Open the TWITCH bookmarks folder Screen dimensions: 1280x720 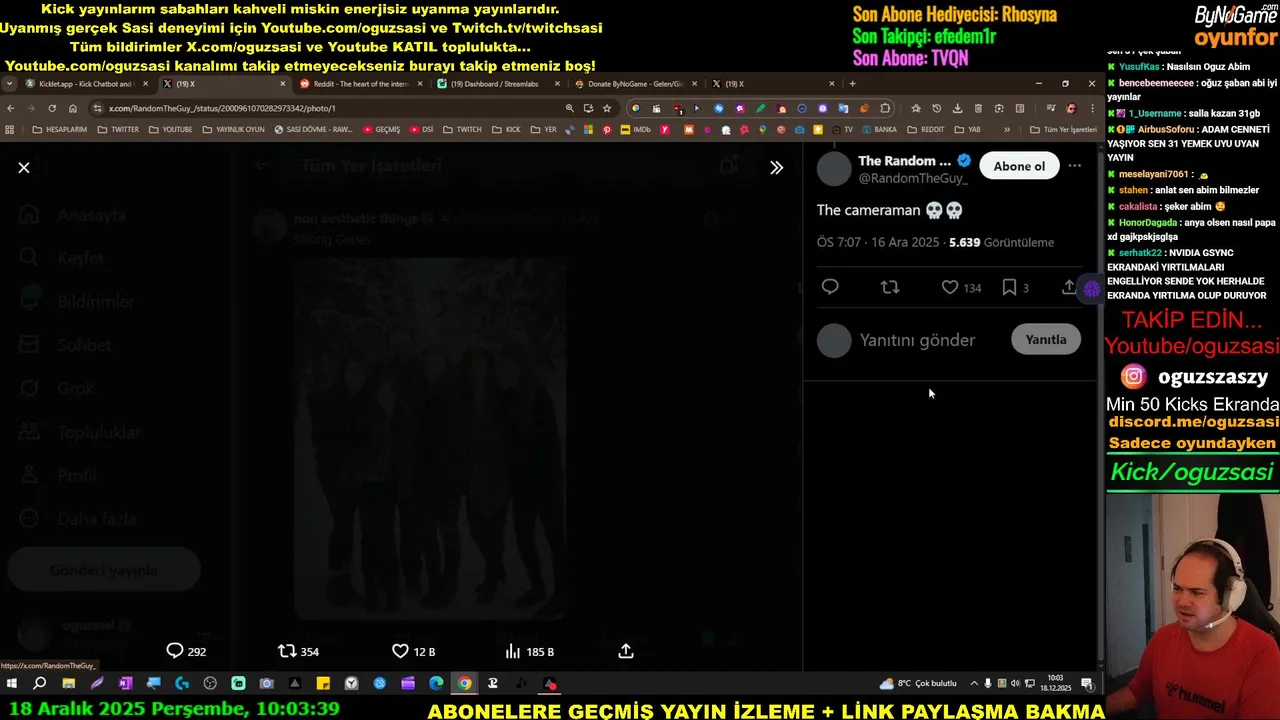pyautogui.click(x=461, y=129)
